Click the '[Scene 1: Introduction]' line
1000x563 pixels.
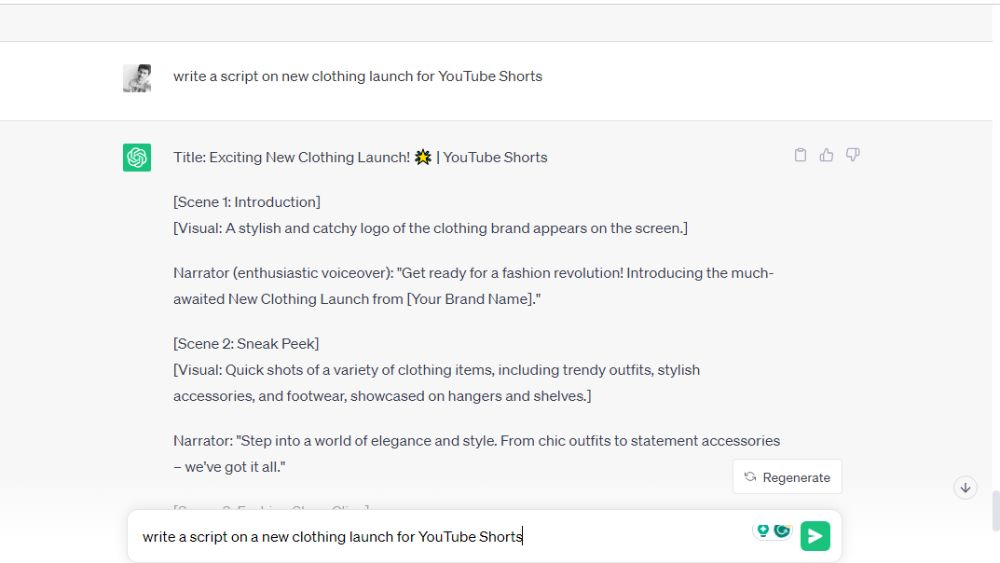[x=247, y=202]
